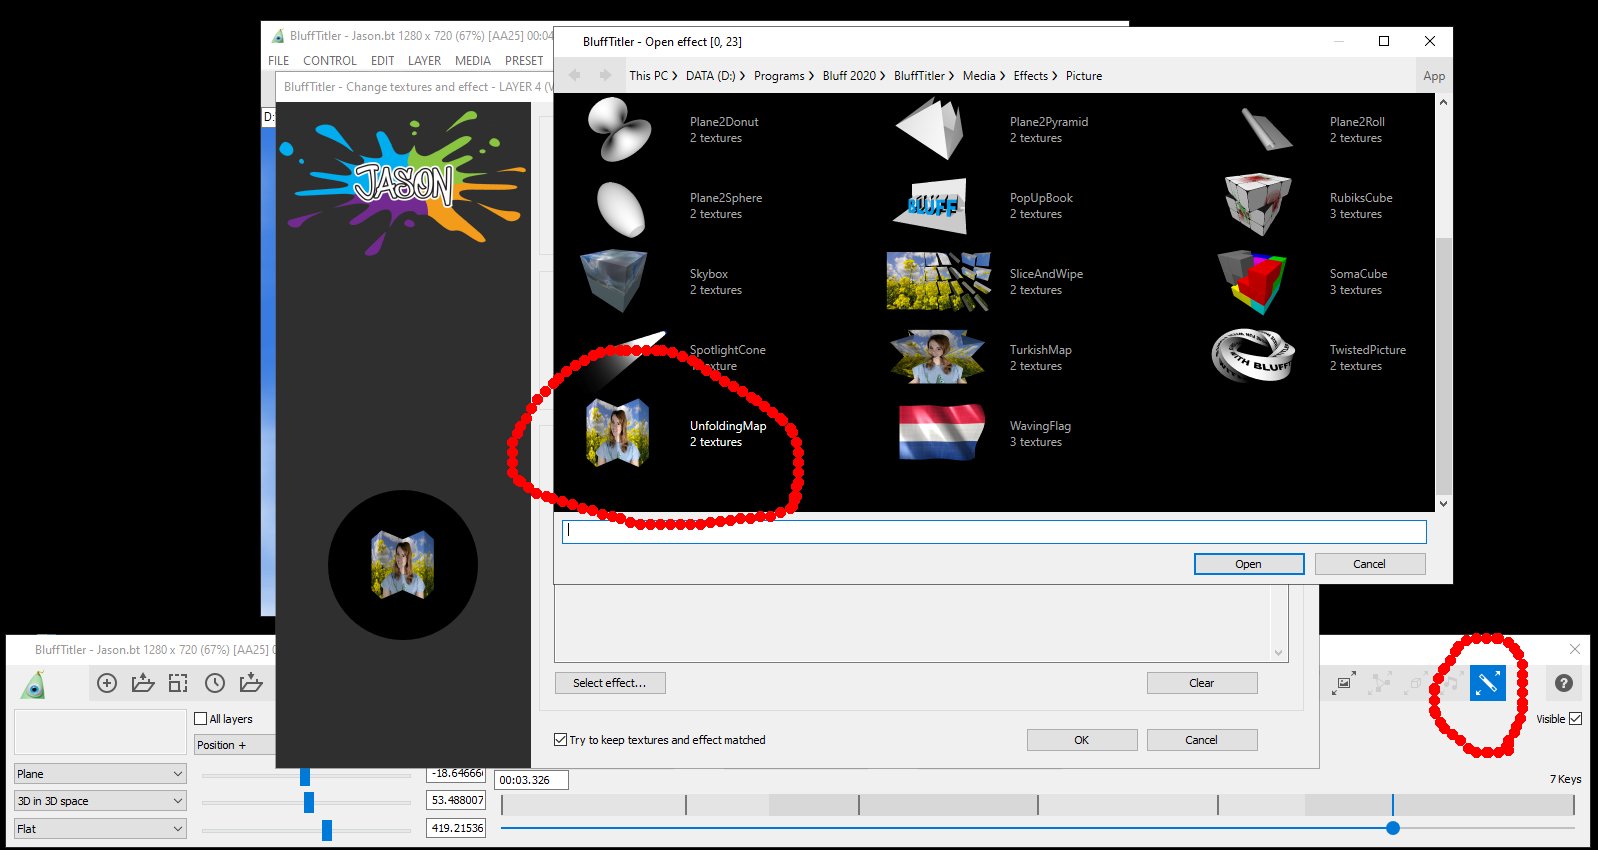Click the 419.21536 value field
Viewport: 1598px width, 850px height.
456,828
